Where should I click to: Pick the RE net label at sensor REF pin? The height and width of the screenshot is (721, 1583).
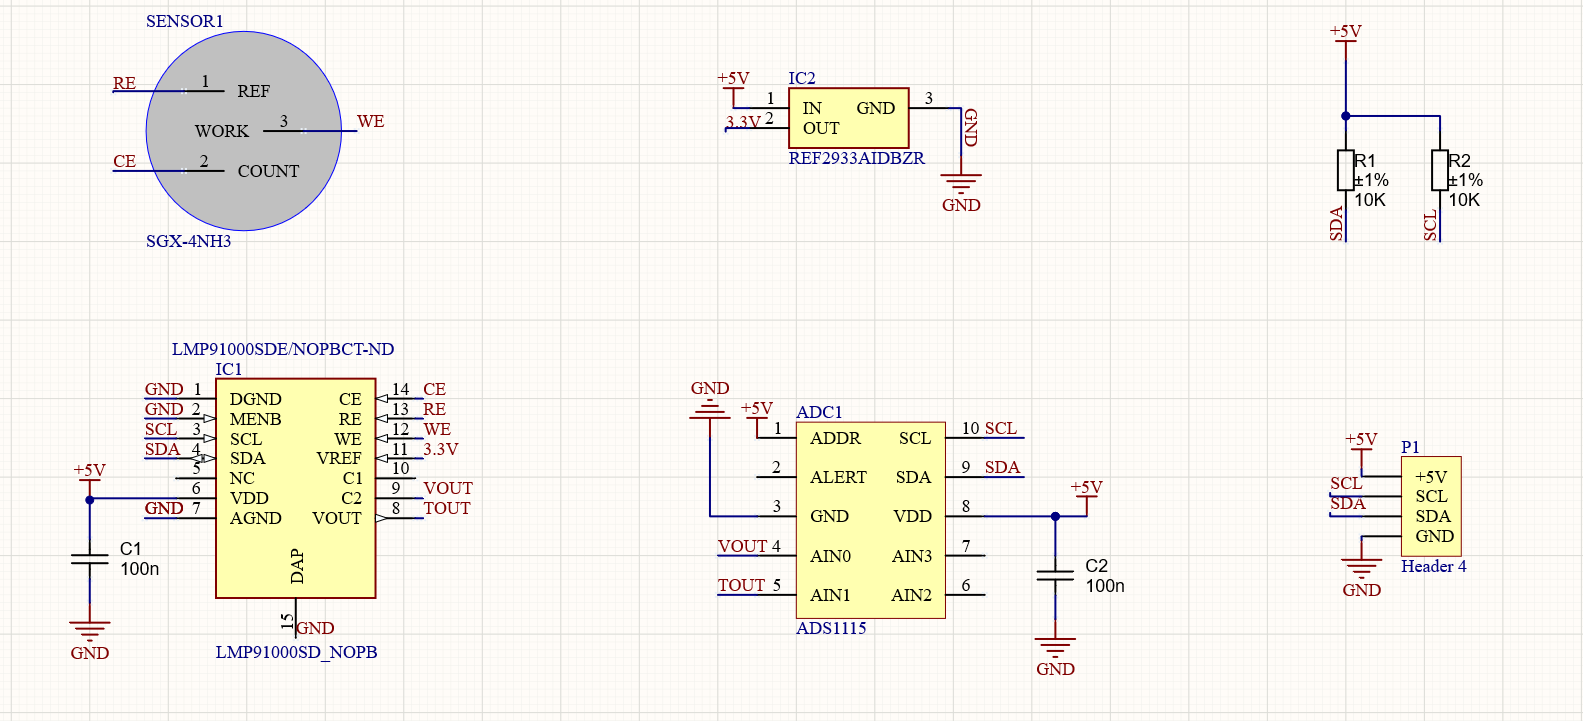124,83
